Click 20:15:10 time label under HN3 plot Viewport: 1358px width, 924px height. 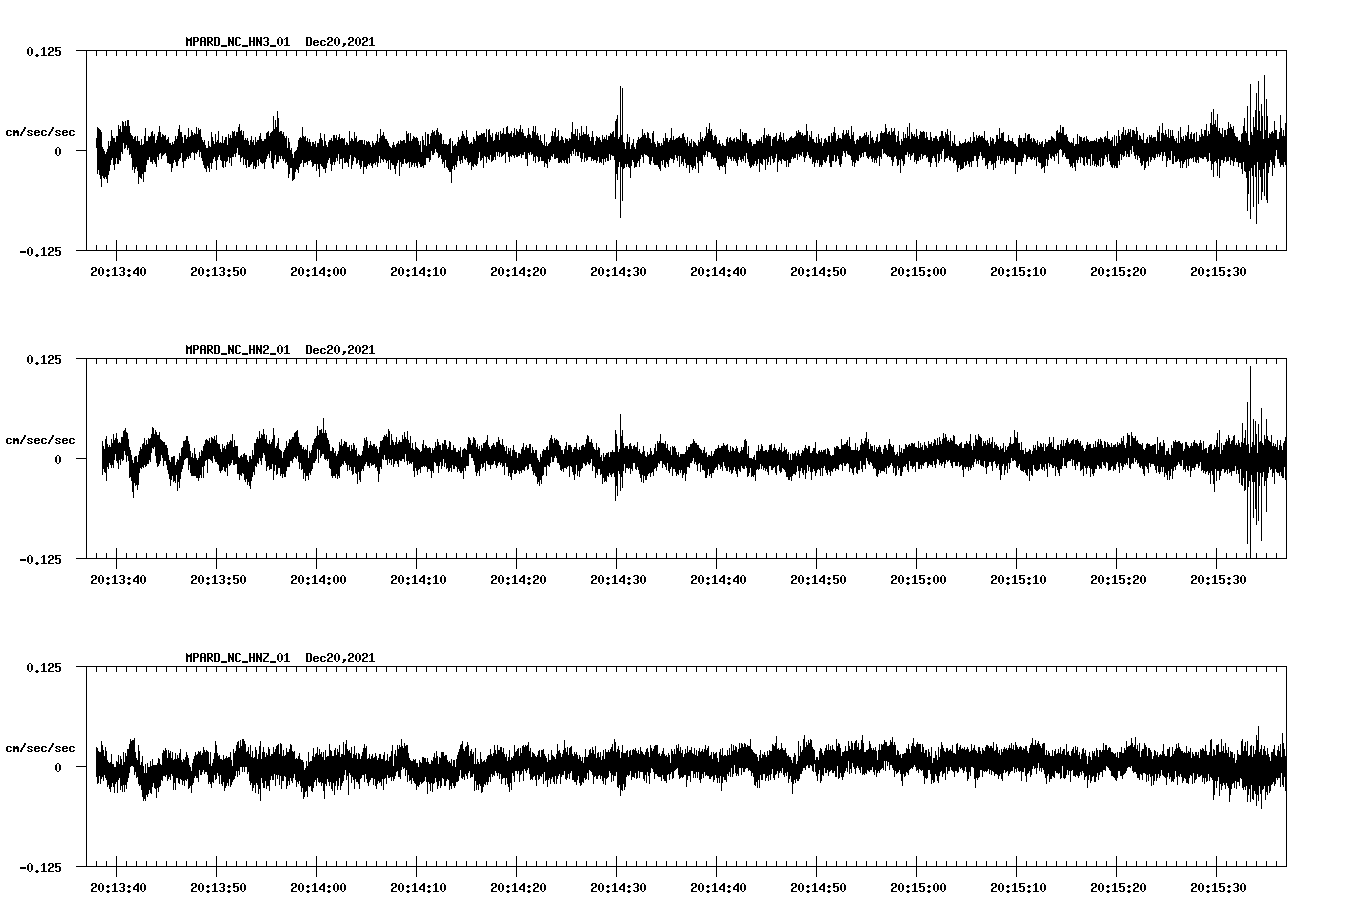tap(1018, 271)
